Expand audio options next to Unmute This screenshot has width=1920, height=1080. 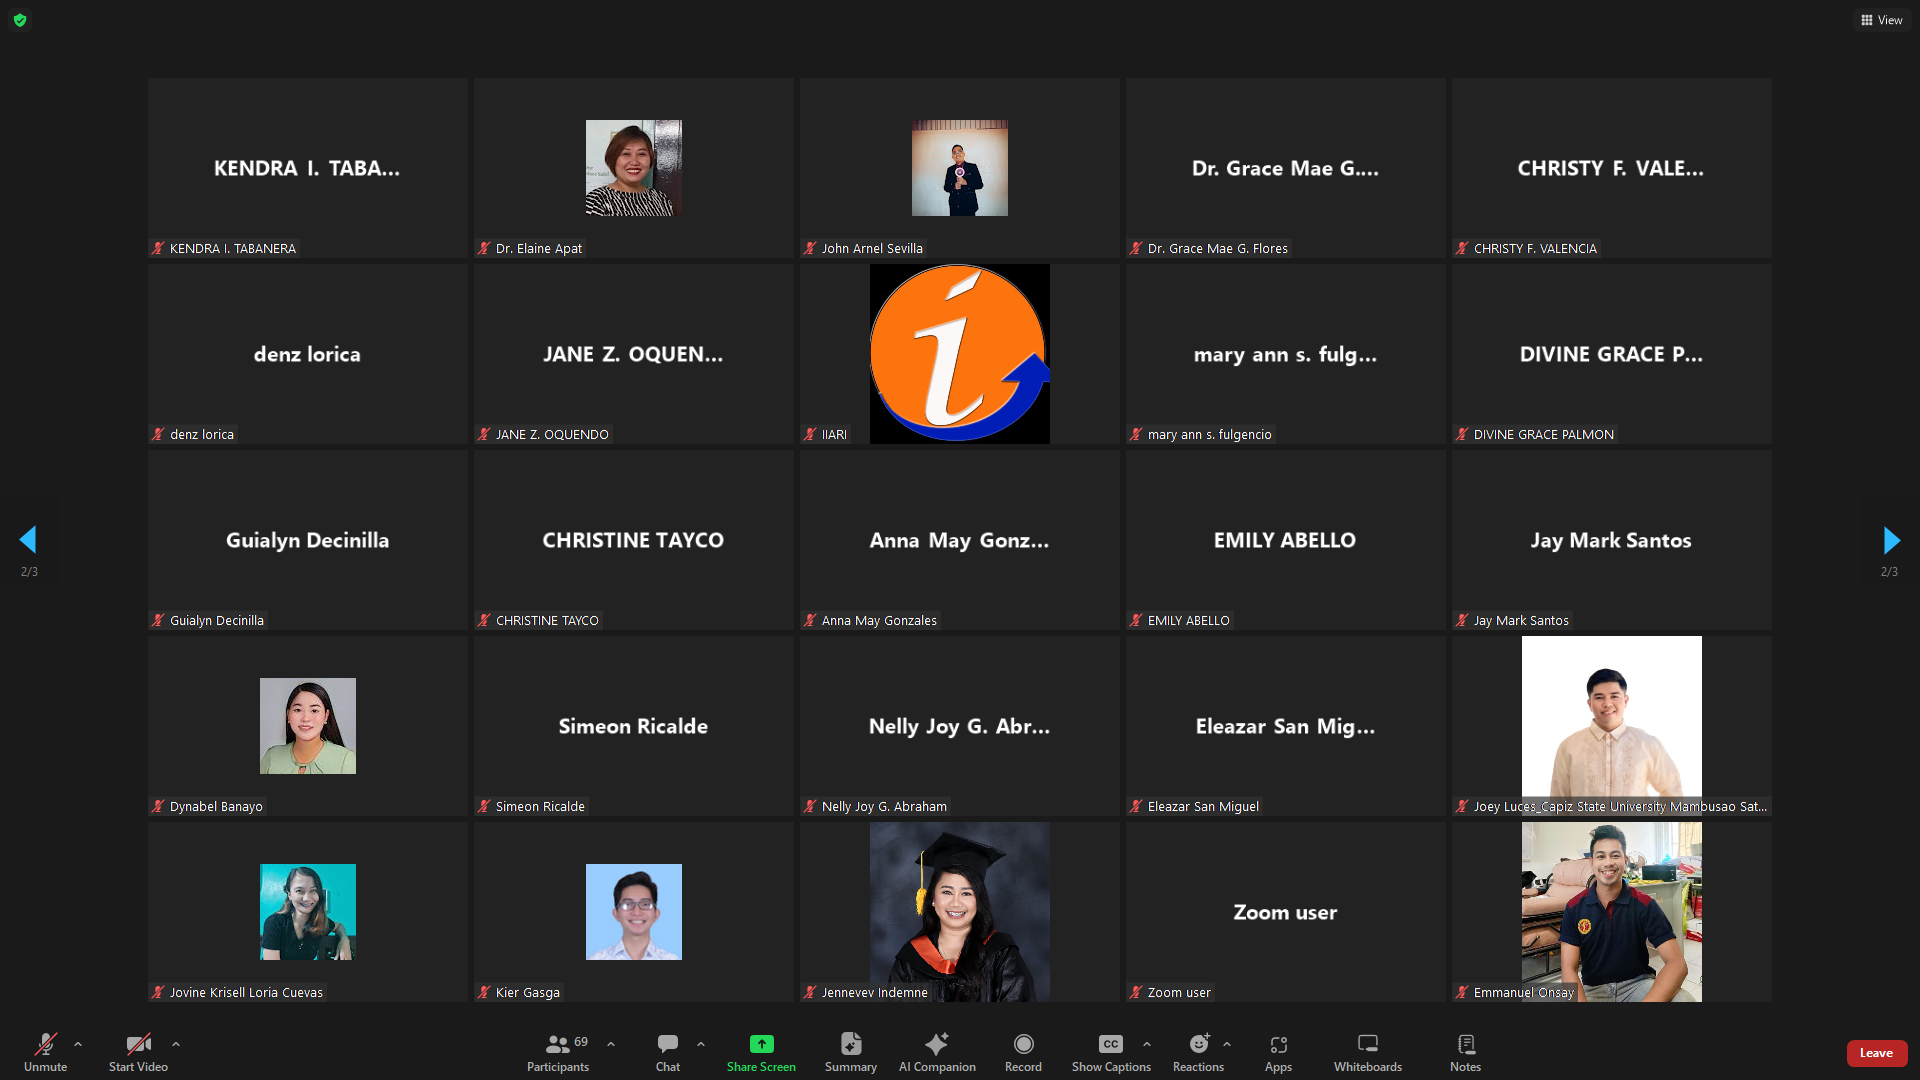[78, 1044]
